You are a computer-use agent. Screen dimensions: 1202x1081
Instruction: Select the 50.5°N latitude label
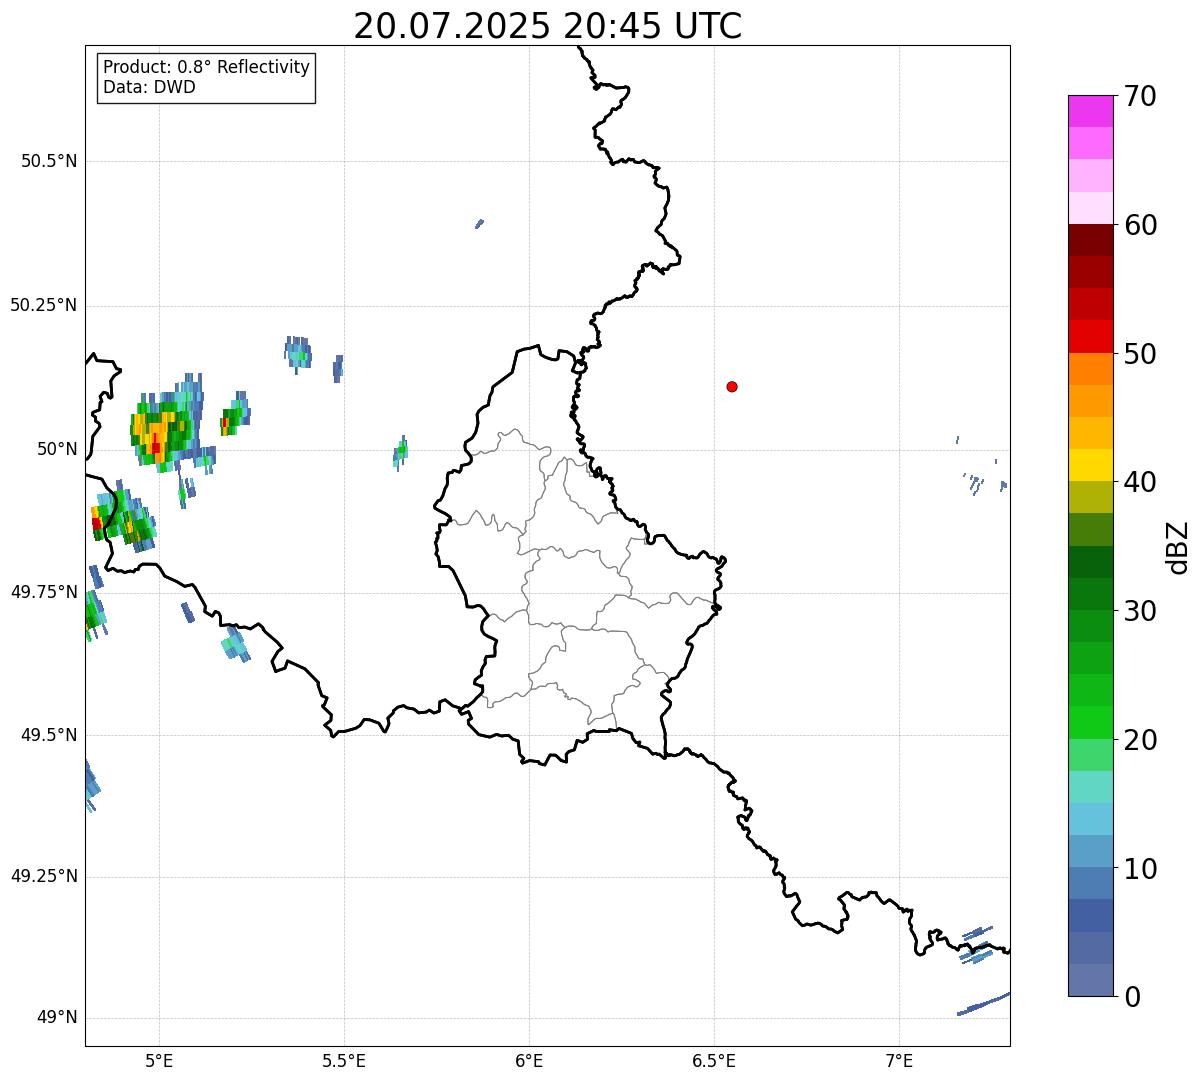click(49, 162)
